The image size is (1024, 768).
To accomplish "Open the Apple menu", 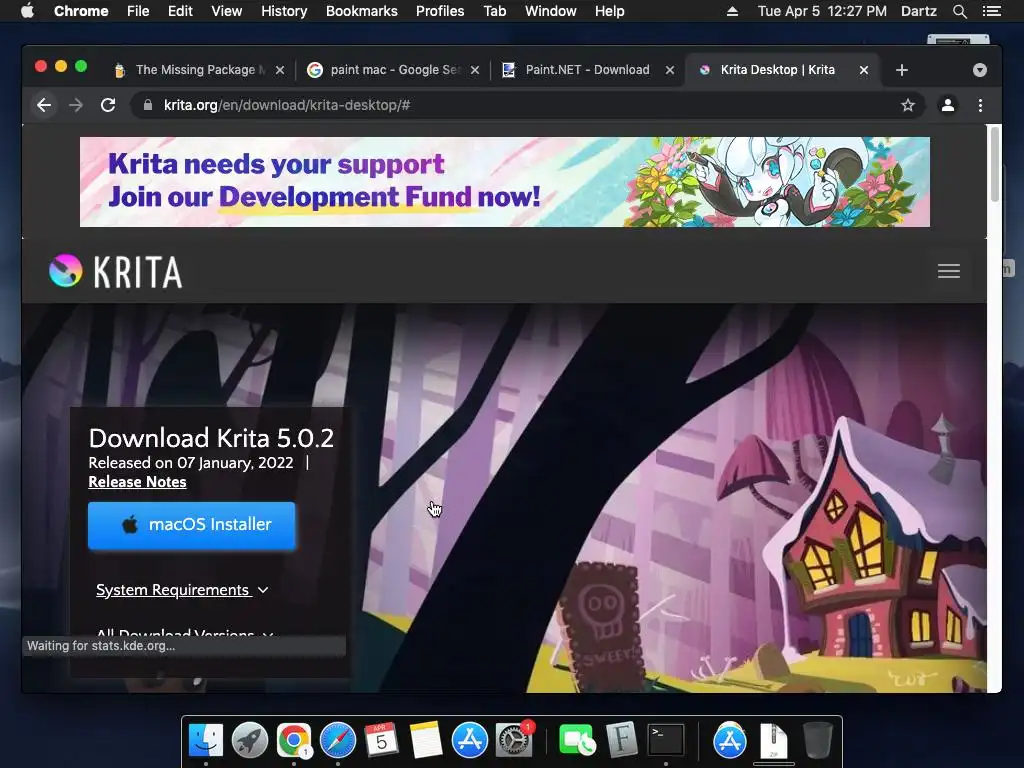I will [x=27, y=11].
